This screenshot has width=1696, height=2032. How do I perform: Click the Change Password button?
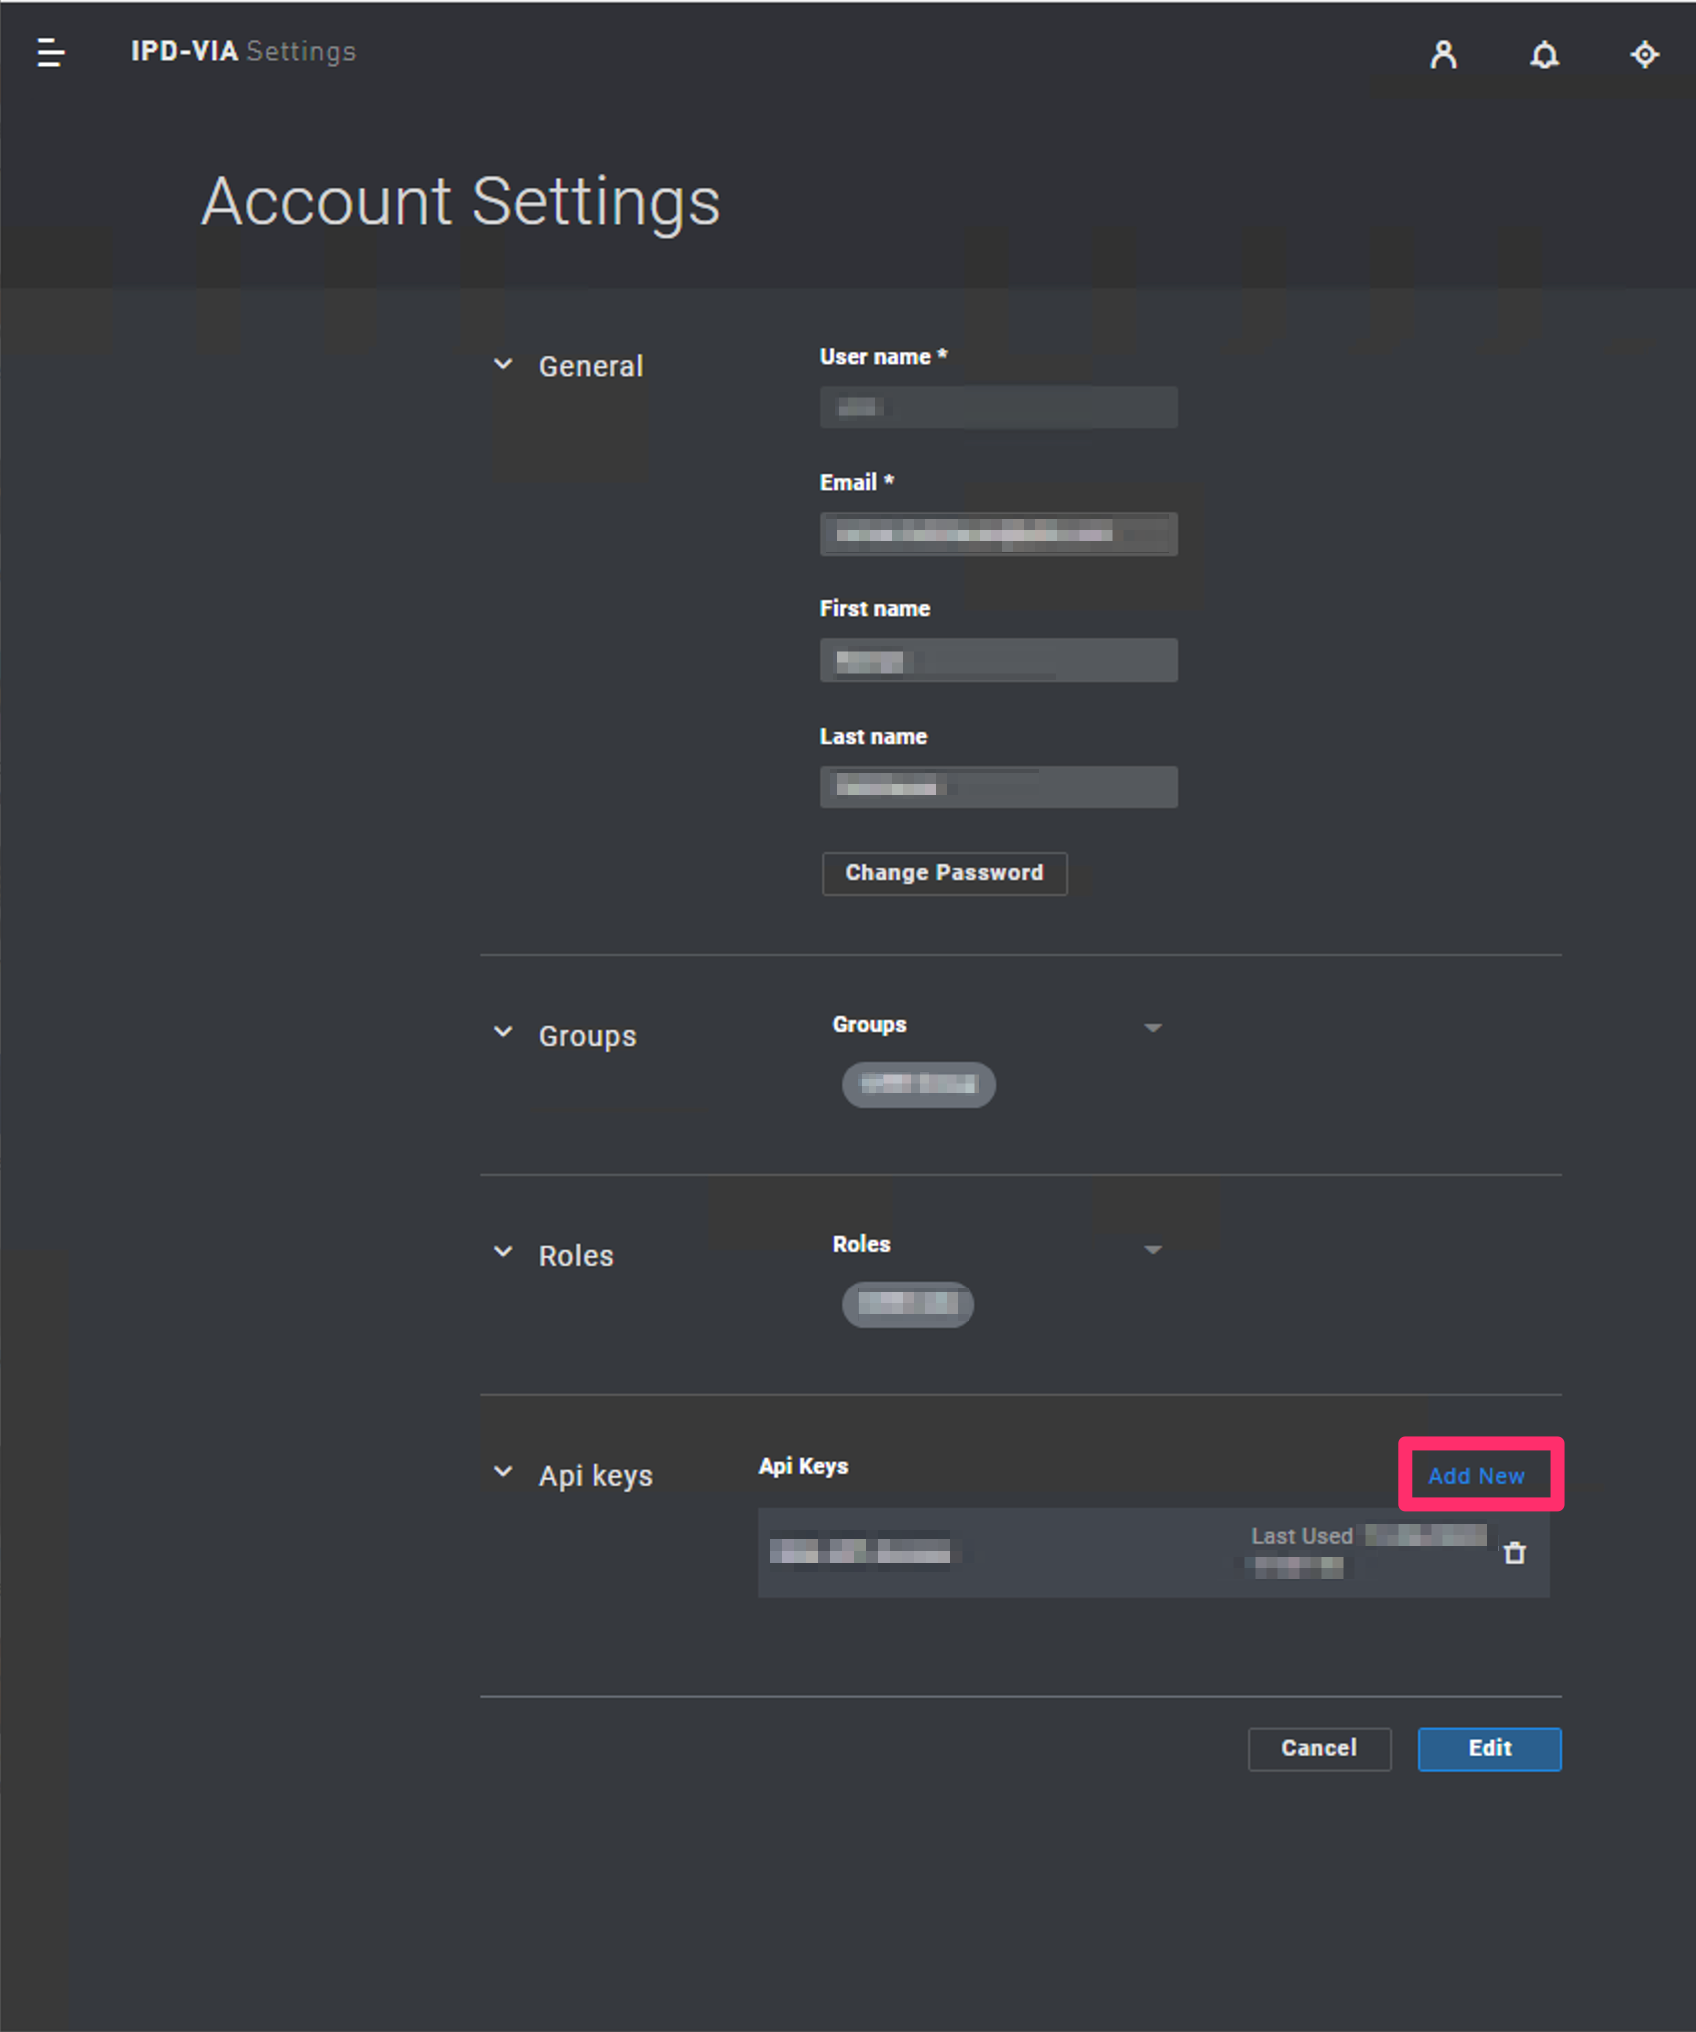[x=943, y=873]
